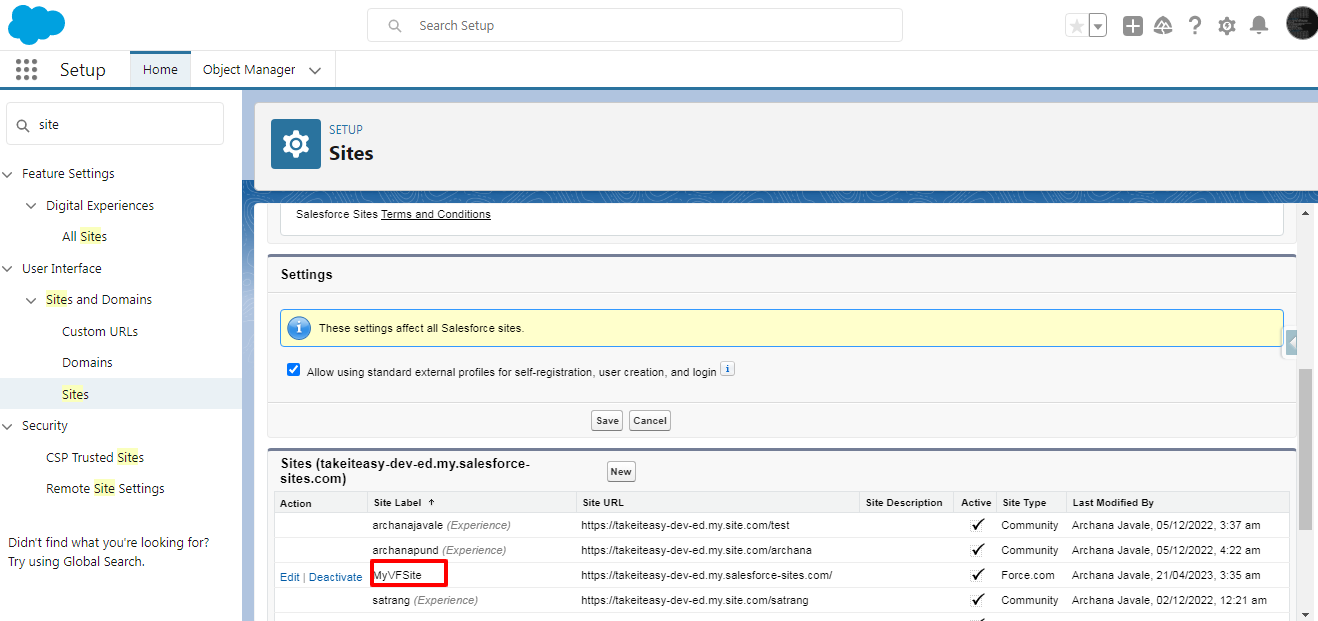Open the satrang site label
Viewport: 1318px width, 621px height.
pyautogui.click(x=391, y=600)
